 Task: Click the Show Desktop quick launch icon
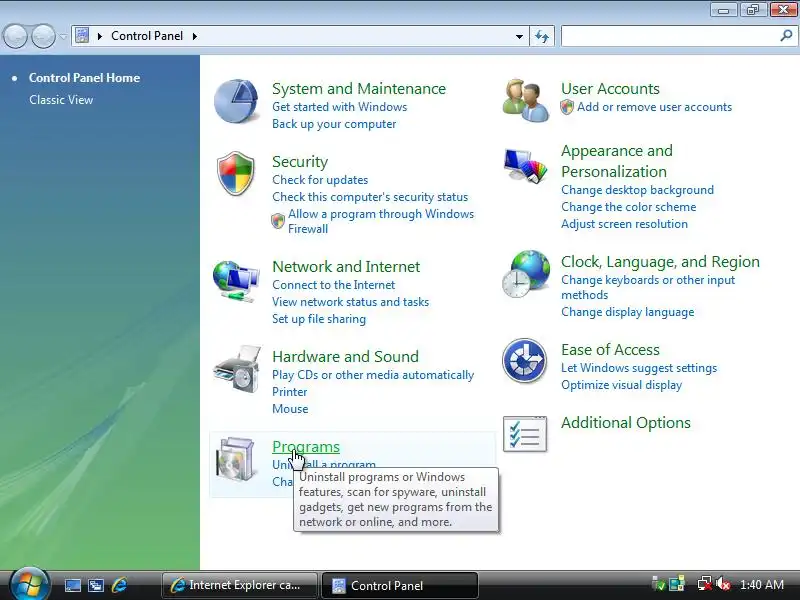click(x=72, y=585)
